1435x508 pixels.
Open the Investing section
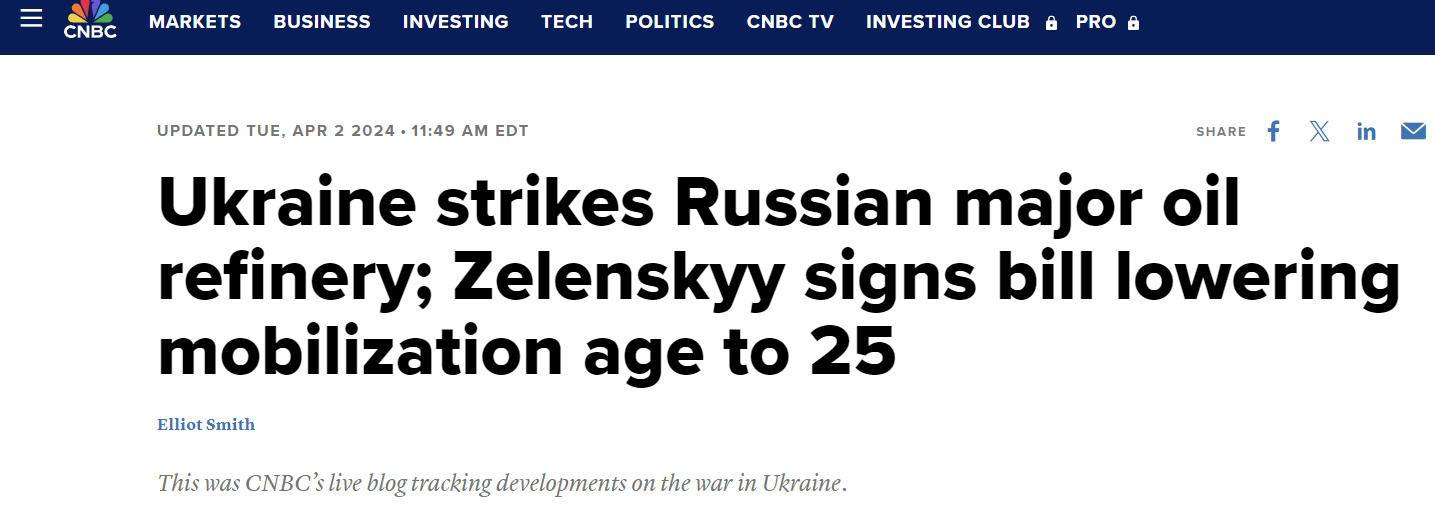(x=455, y=21)
